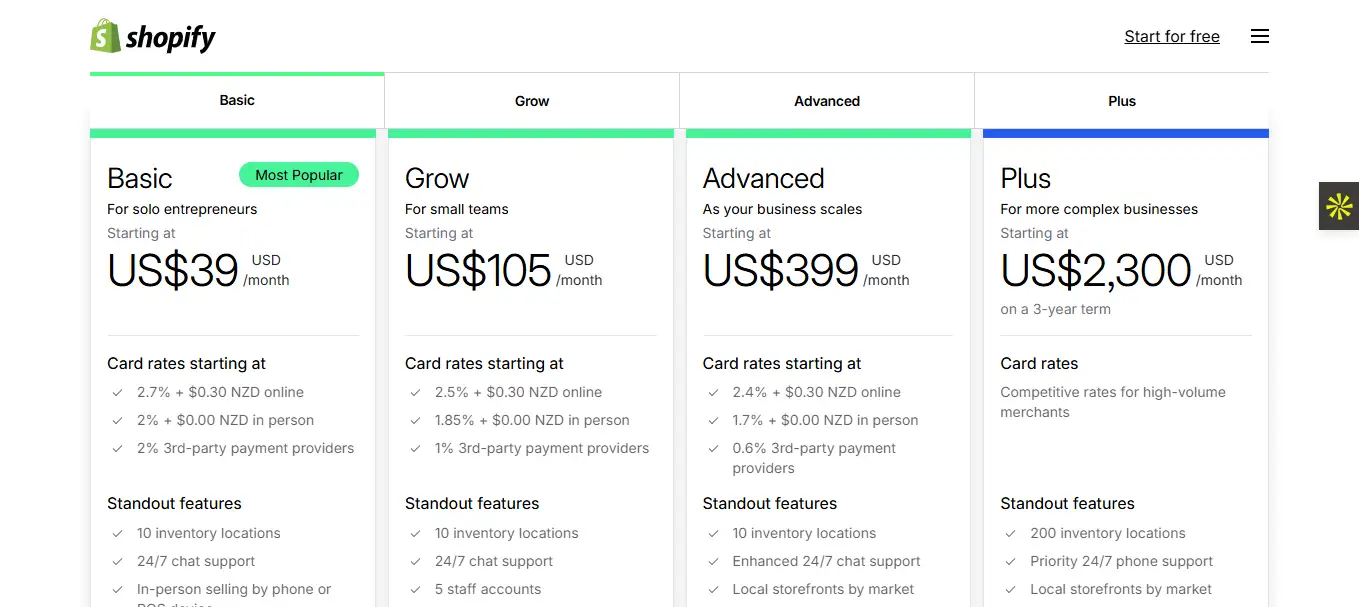Open the Advanced plan tab

[826, 100]
